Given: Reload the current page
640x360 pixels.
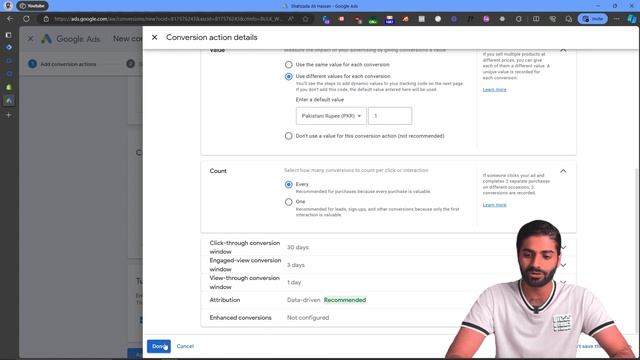Looking at the screenshot, I should 27,19.
